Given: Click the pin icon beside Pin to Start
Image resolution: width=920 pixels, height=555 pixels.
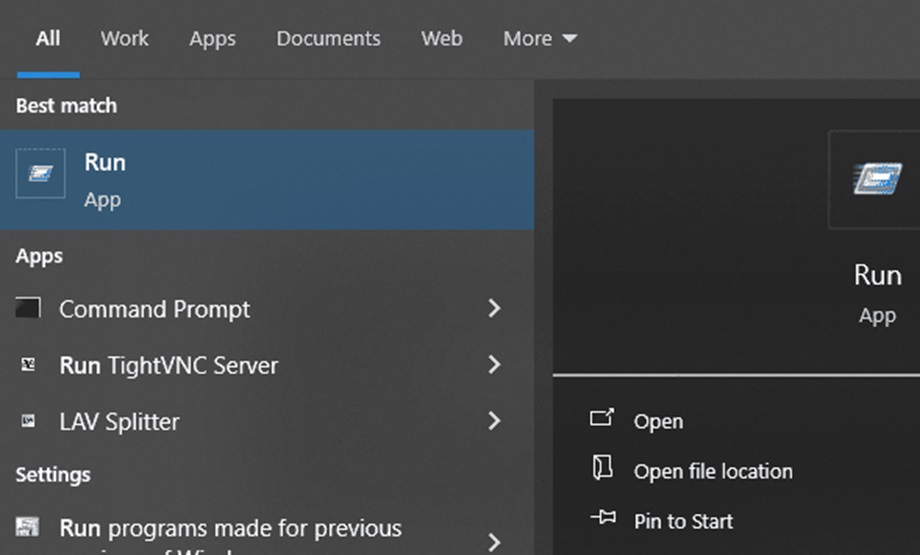Looking at the screenshot, I should pyautogui.click(x=602, y=520).
